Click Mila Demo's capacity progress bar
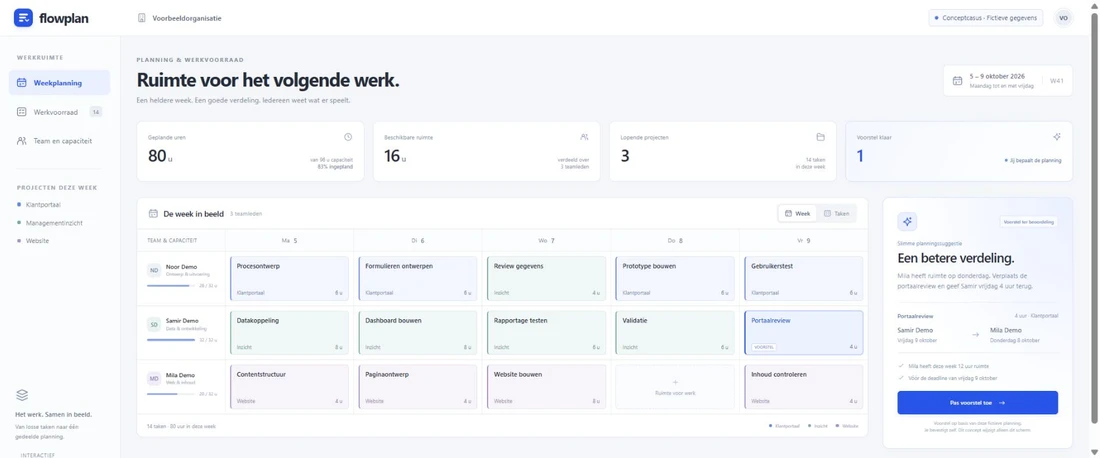Viewport: 1100px width, 458px height. coord(171,394)
